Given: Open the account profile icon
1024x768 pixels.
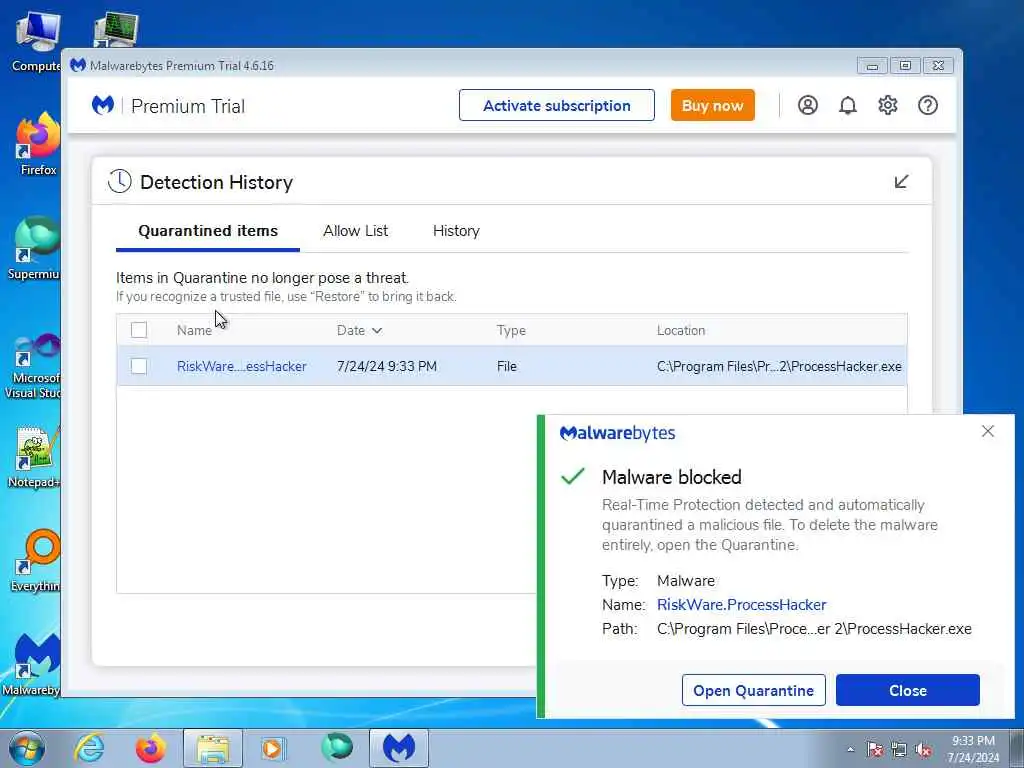Looking at the screenshot, I should click(807, 105).
